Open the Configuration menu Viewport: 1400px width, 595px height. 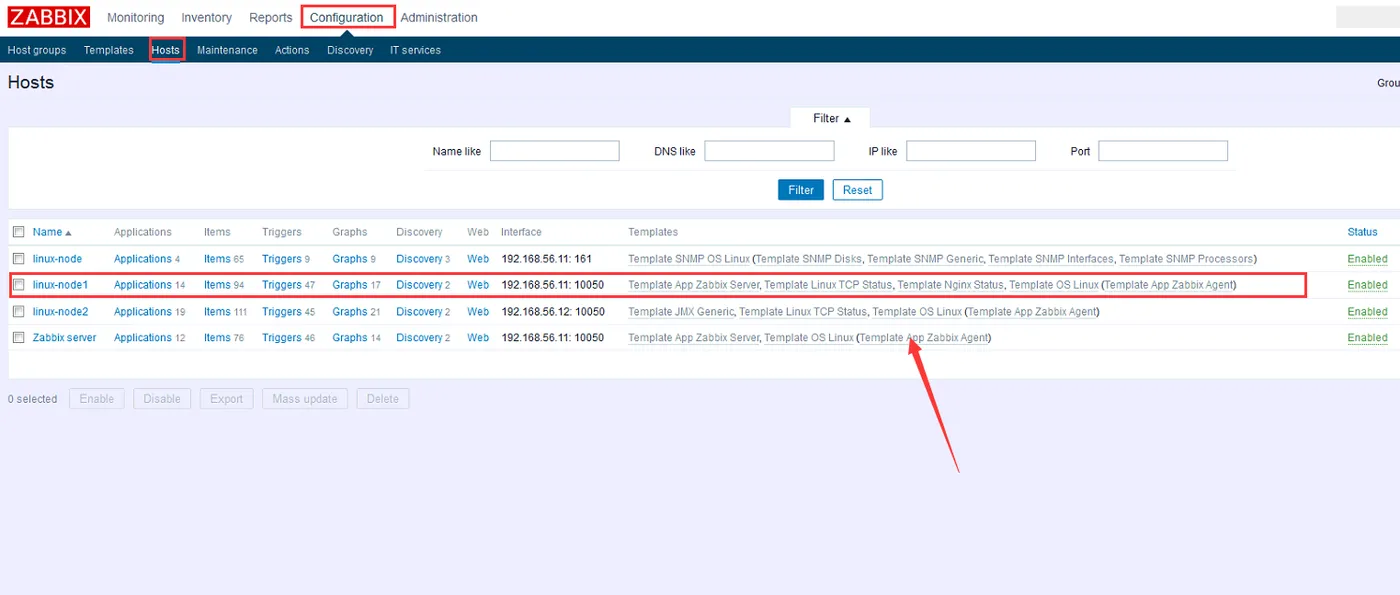pyautogui.click(x=346, y=18)
